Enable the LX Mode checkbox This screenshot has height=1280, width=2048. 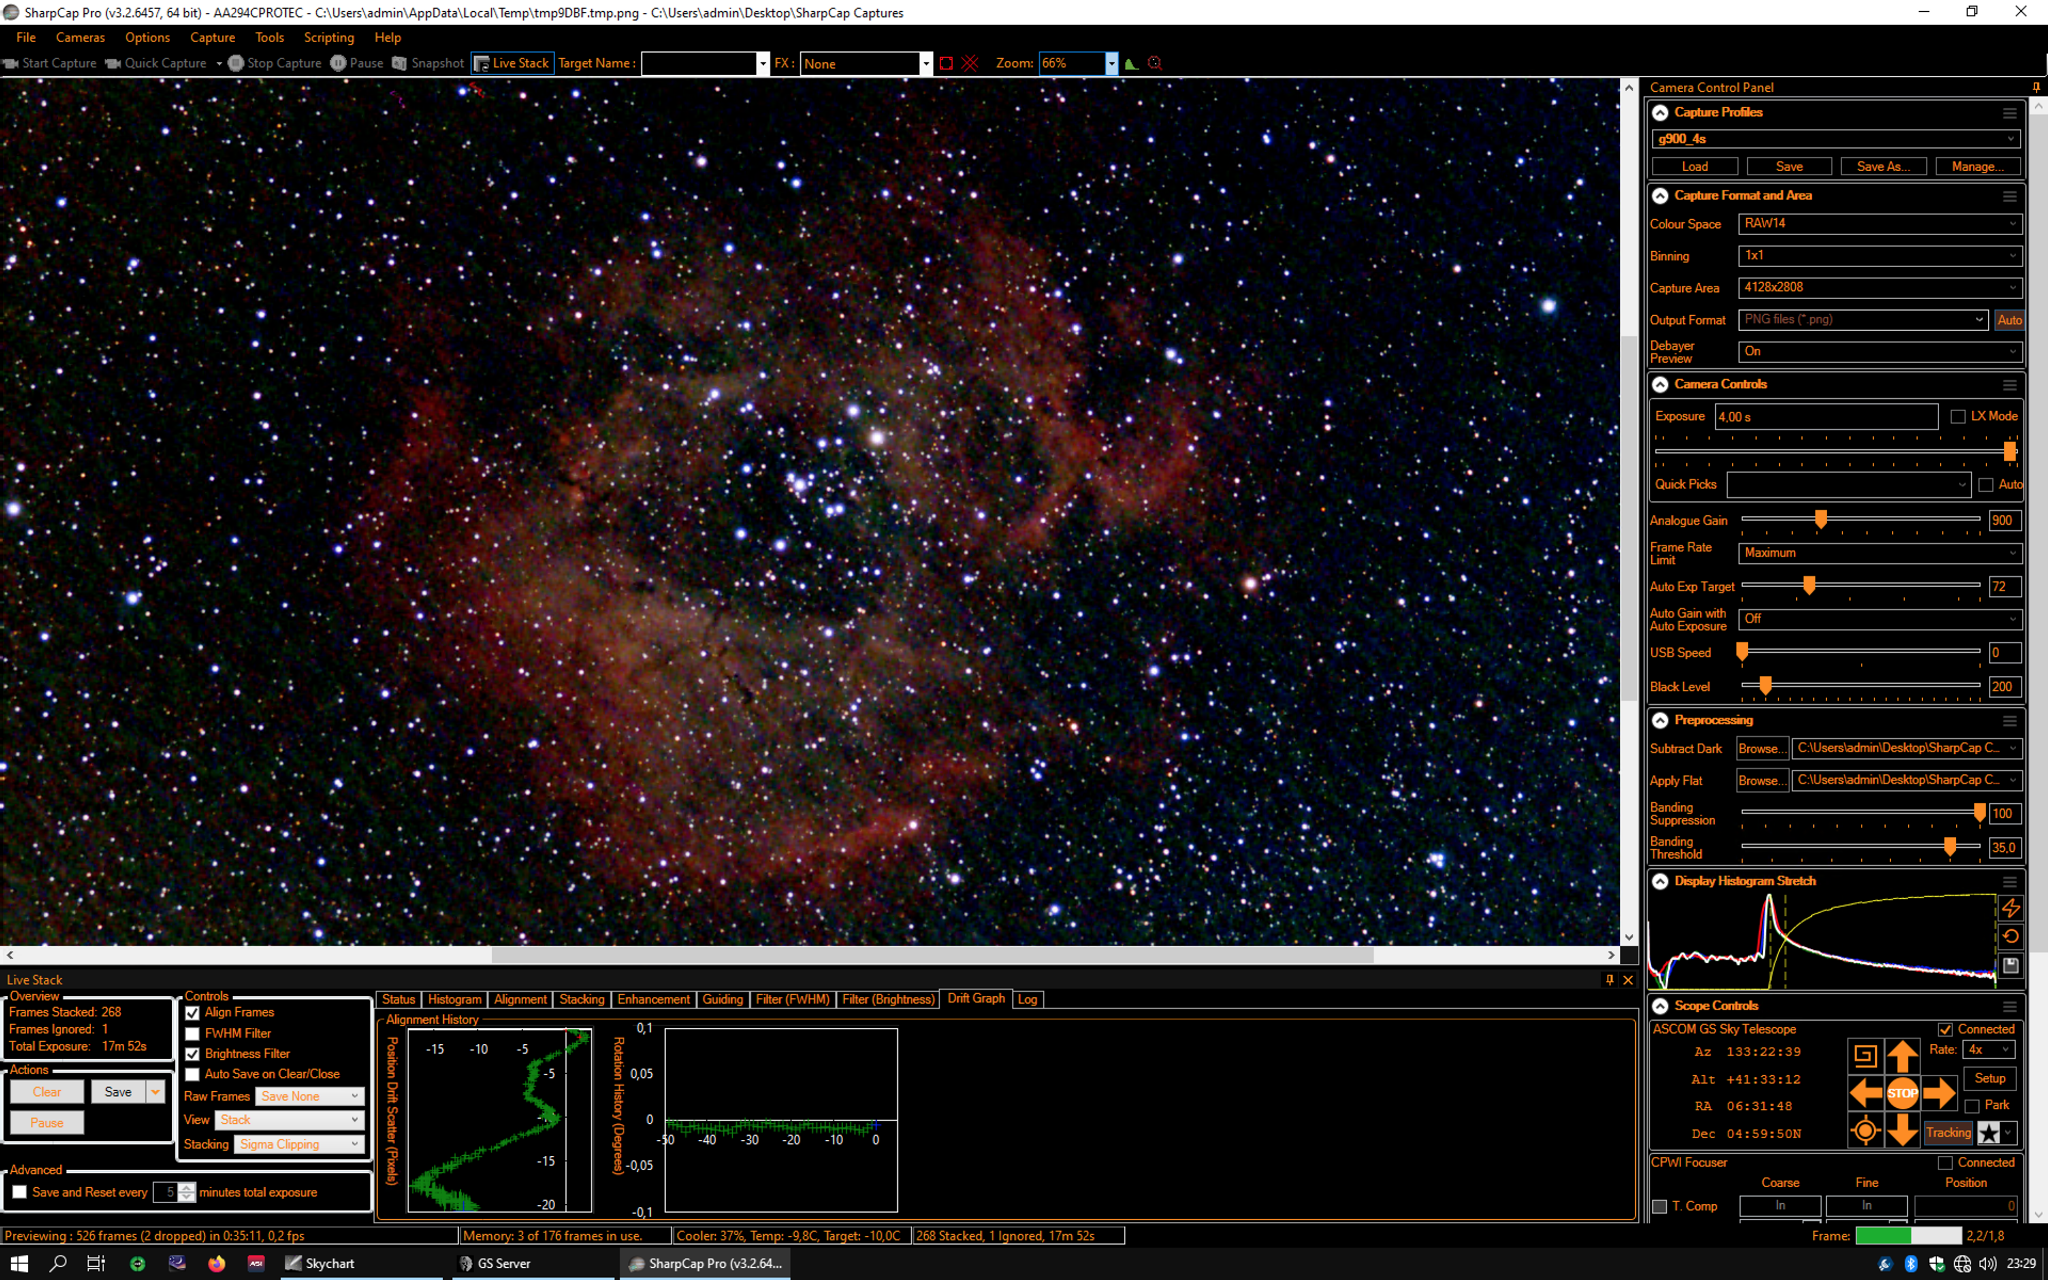1958,416
